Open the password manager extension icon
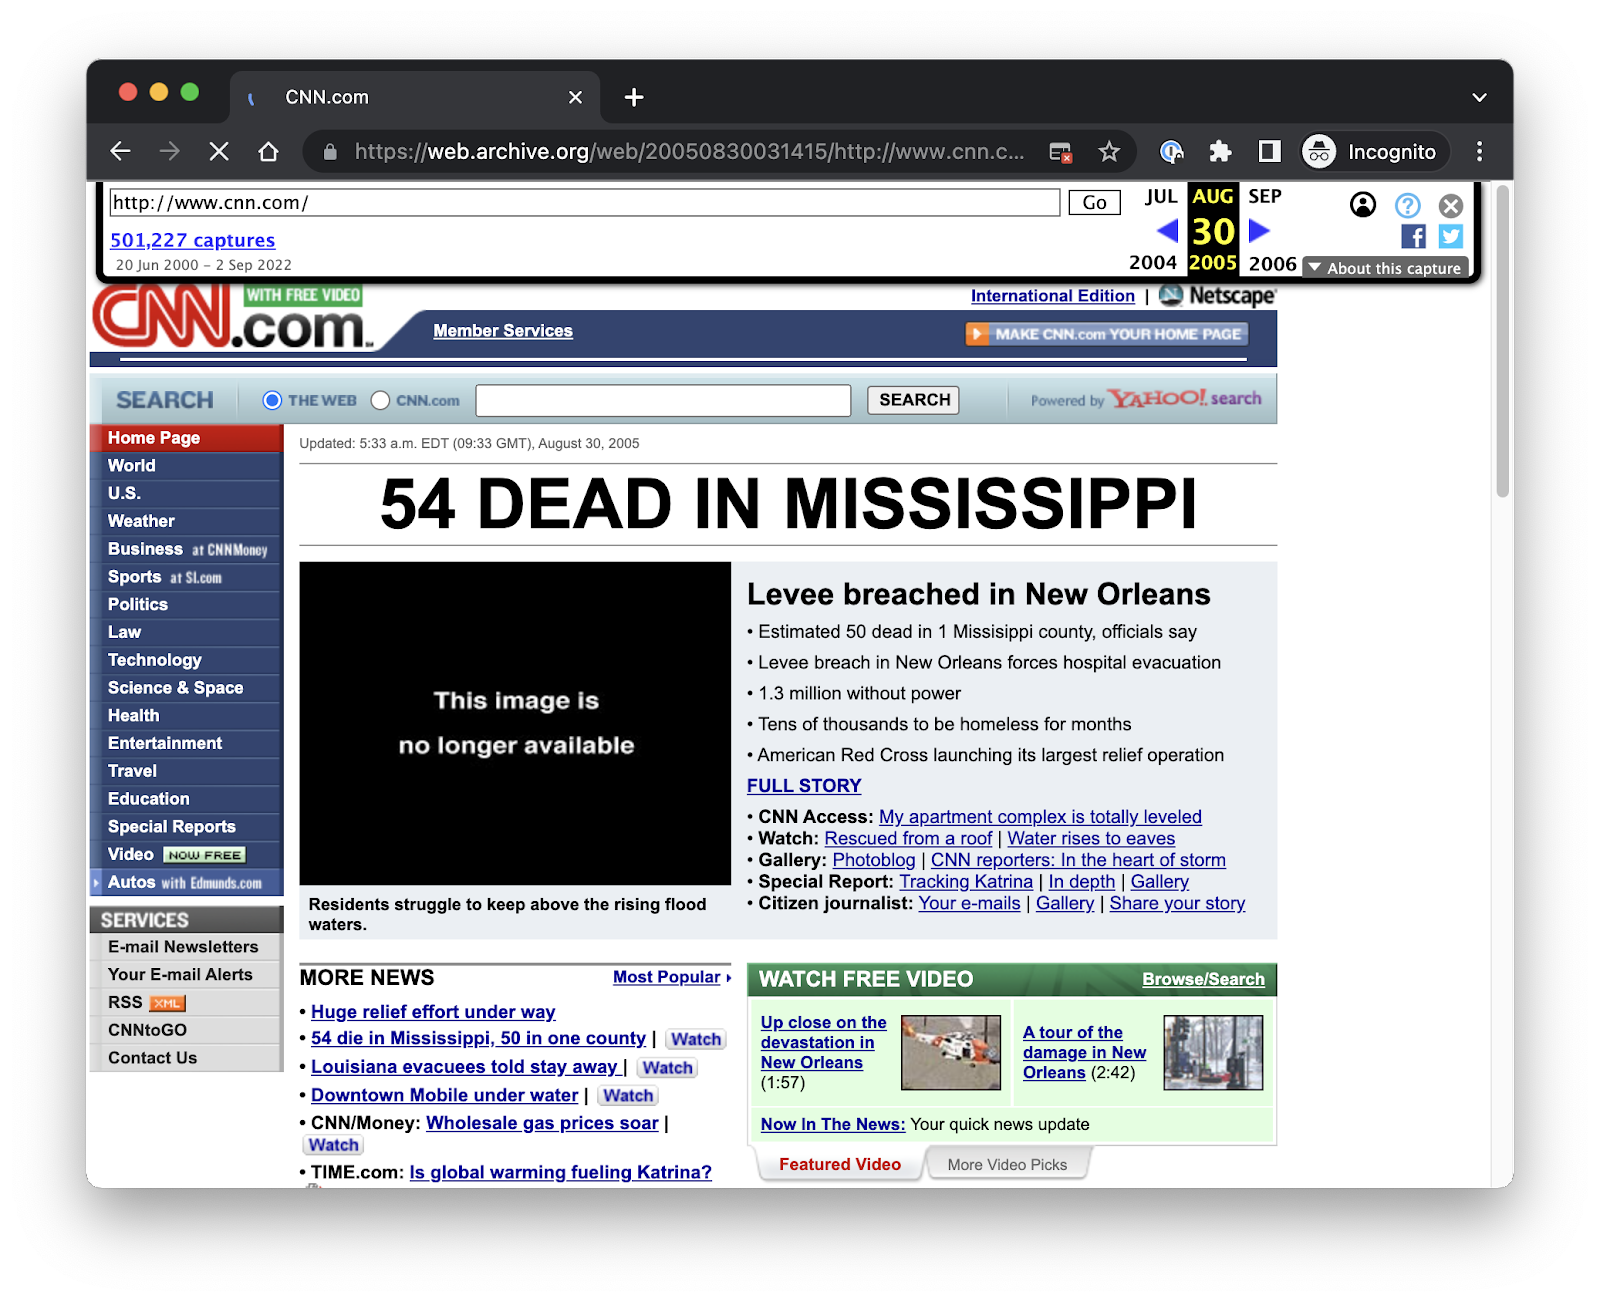This screenshot has width=1600, height=1302. 1171,151
